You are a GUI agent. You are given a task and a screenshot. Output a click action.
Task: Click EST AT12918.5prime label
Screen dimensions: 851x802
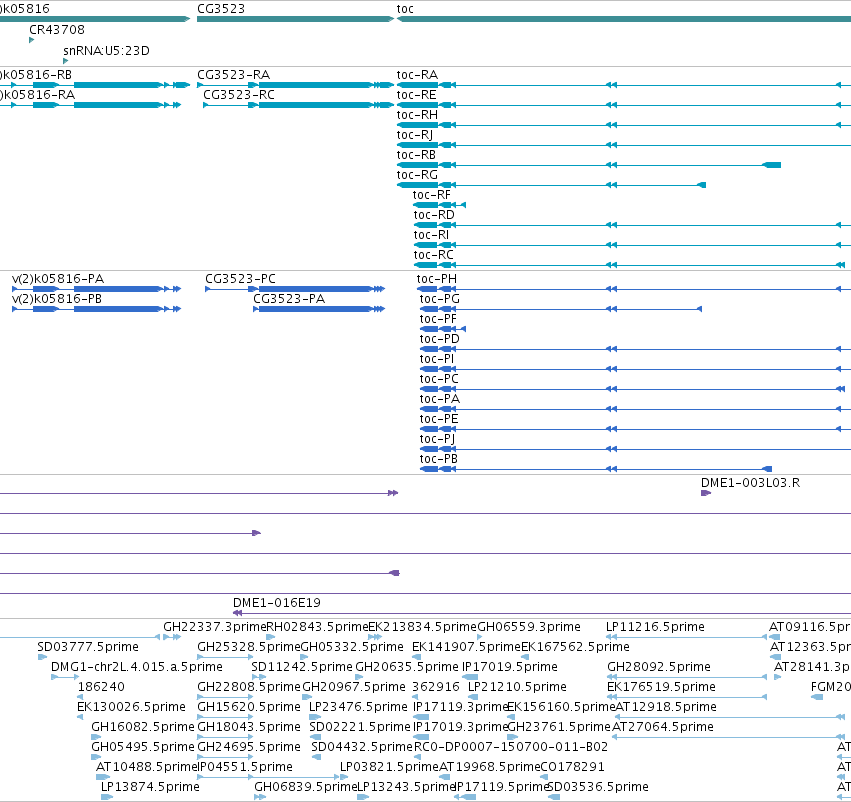point(666,707)
